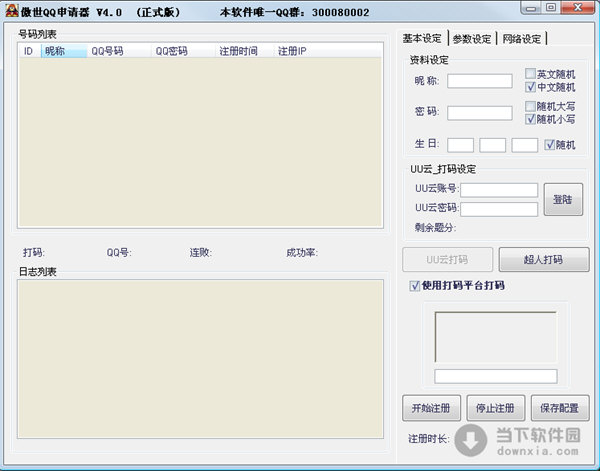Click the 剩余题分 label
The height and width of the screenshot is (471, 600).
coord(435,228)
